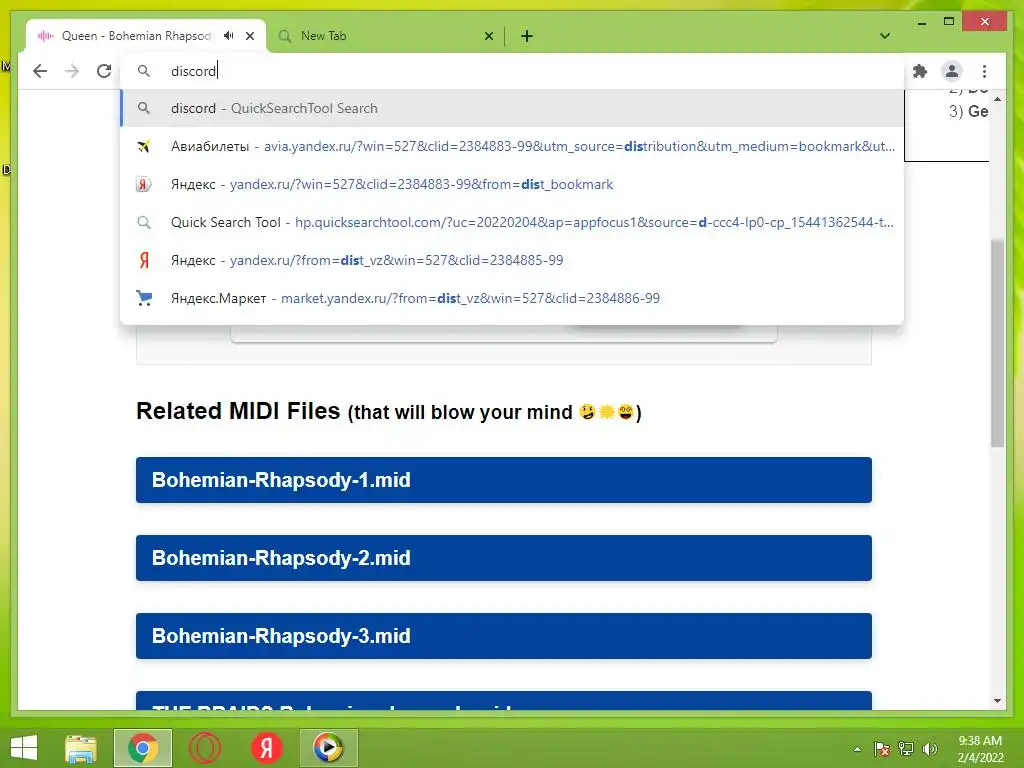Open the Windows Start button

pos(24,748)
